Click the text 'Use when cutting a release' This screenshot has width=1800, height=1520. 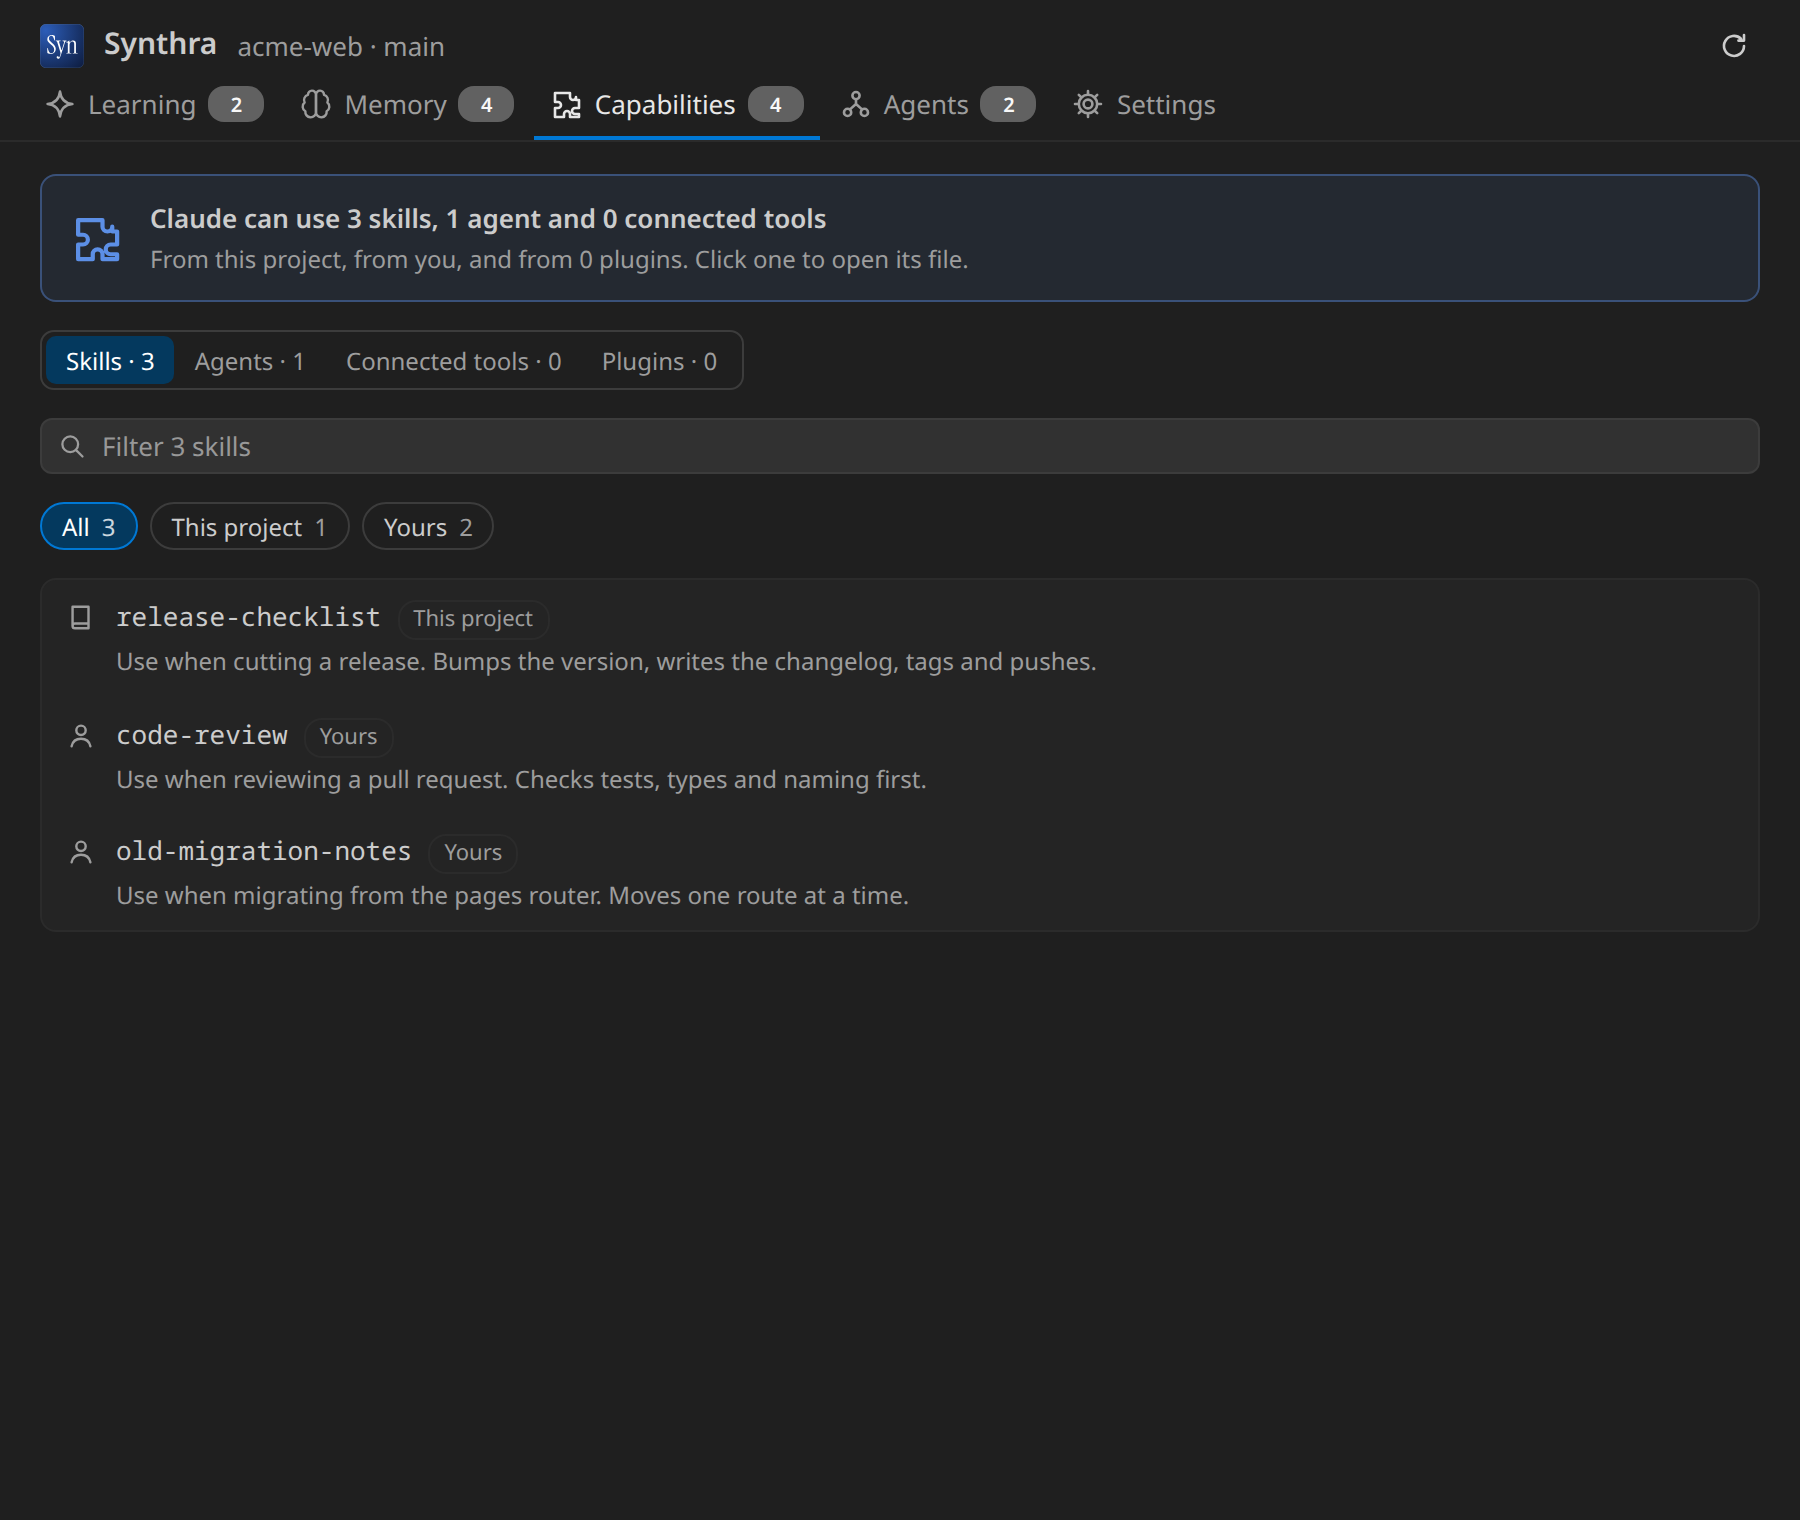click(x=270, y=662)
